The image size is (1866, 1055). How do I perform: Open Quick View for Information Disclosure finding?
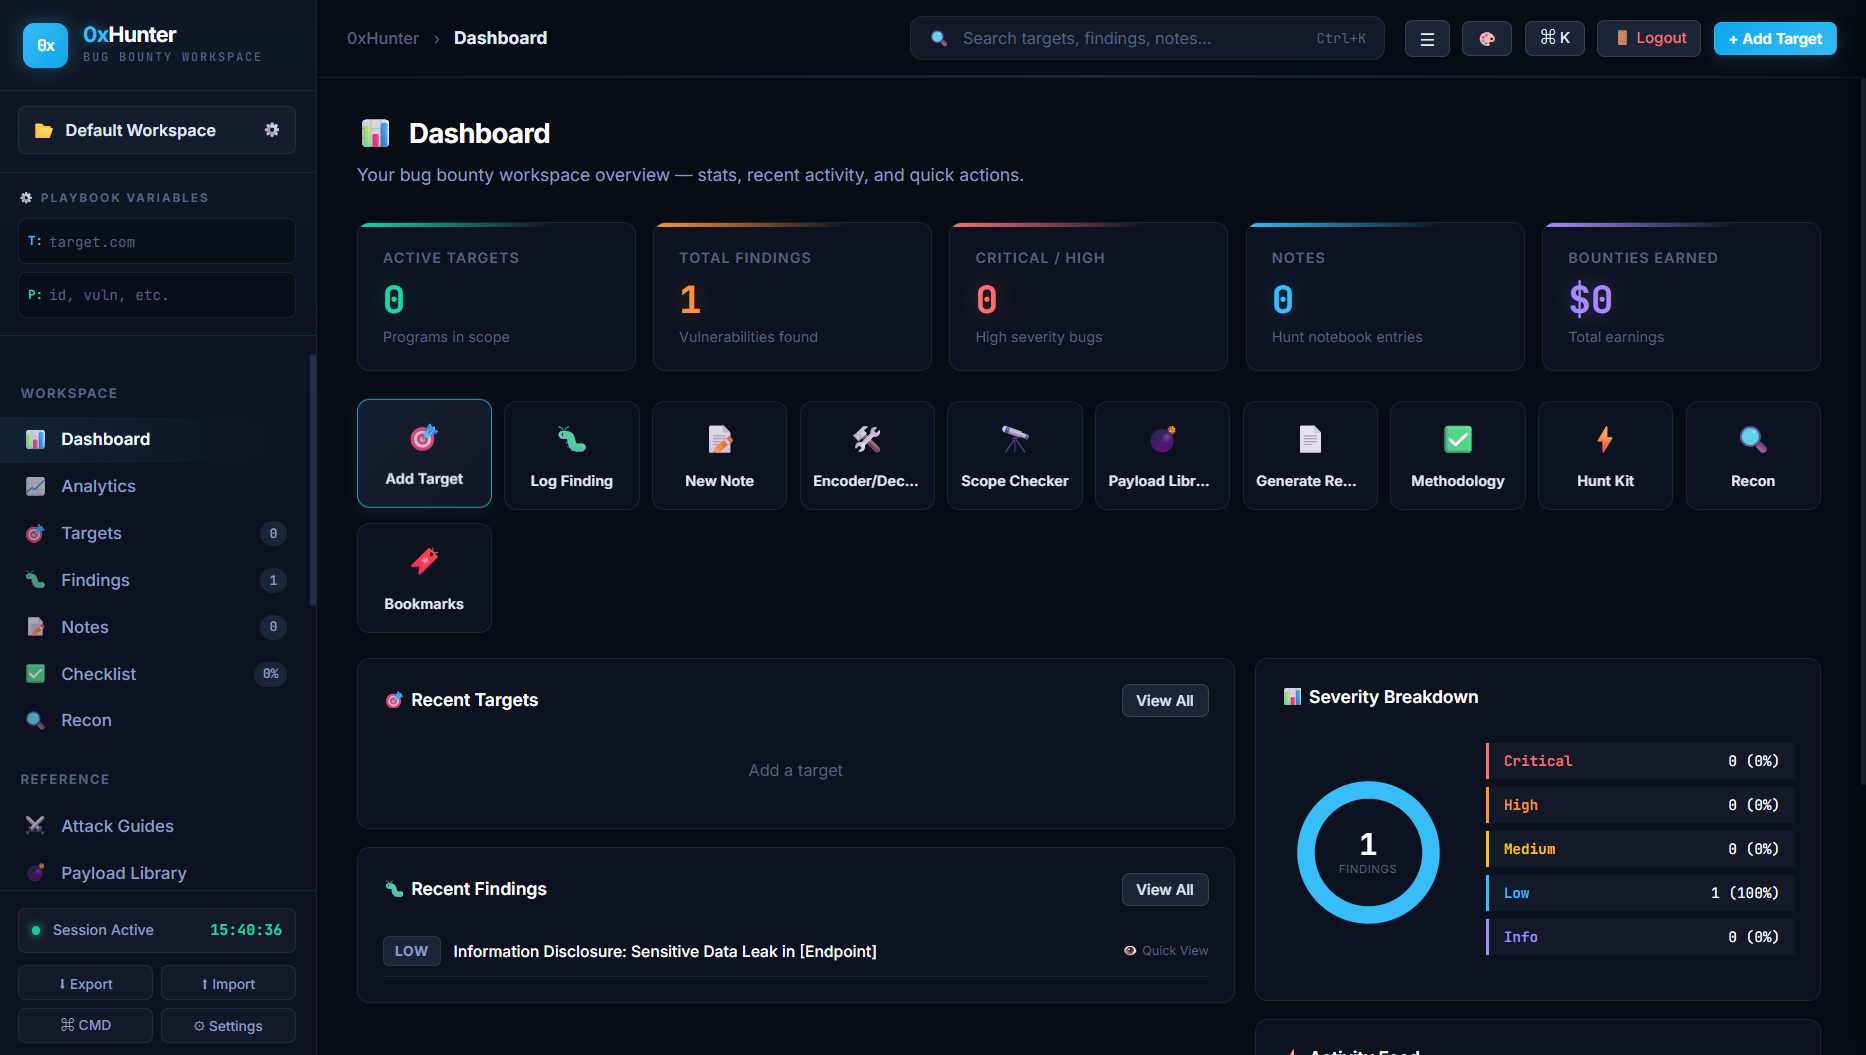click(1166, 950)
